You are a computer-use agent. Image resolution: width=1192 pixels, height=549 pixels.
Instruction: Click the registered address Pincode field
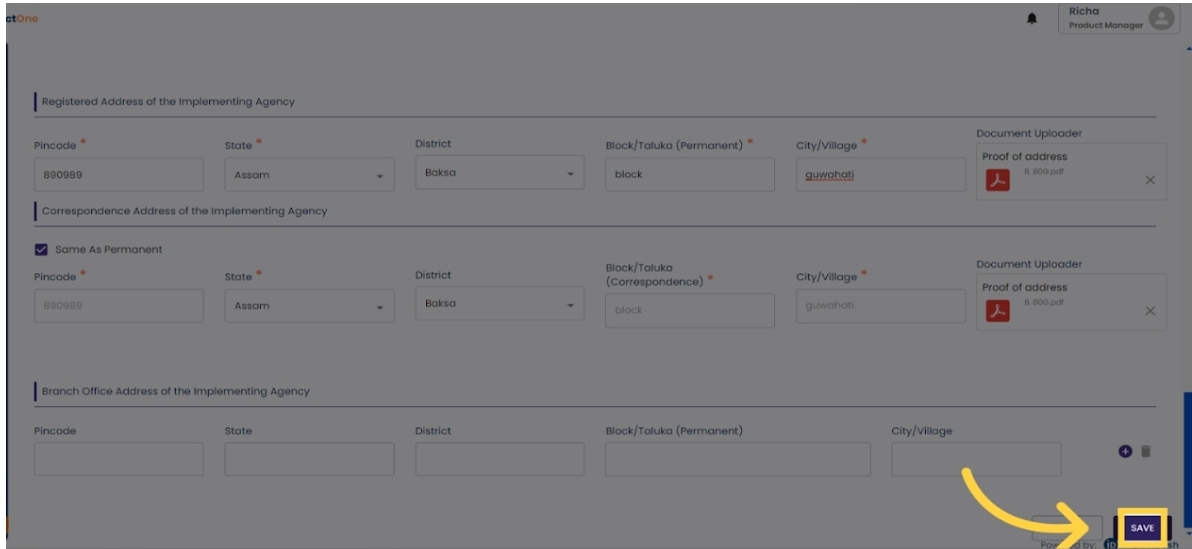118,175
